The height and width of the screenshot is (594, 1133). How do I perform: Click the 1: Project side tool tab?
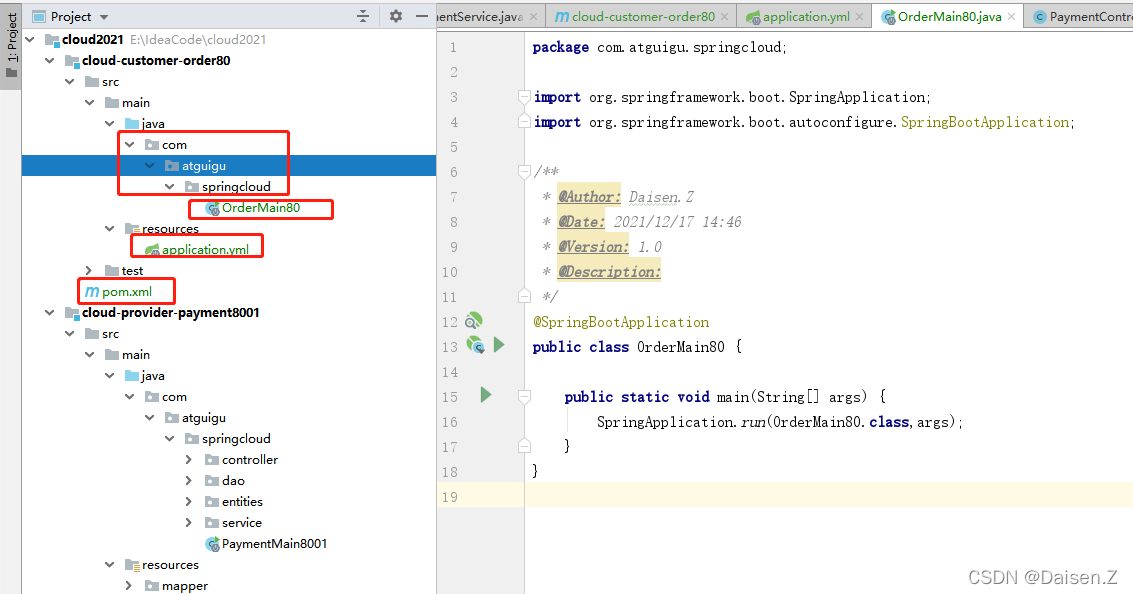point(11,47)
